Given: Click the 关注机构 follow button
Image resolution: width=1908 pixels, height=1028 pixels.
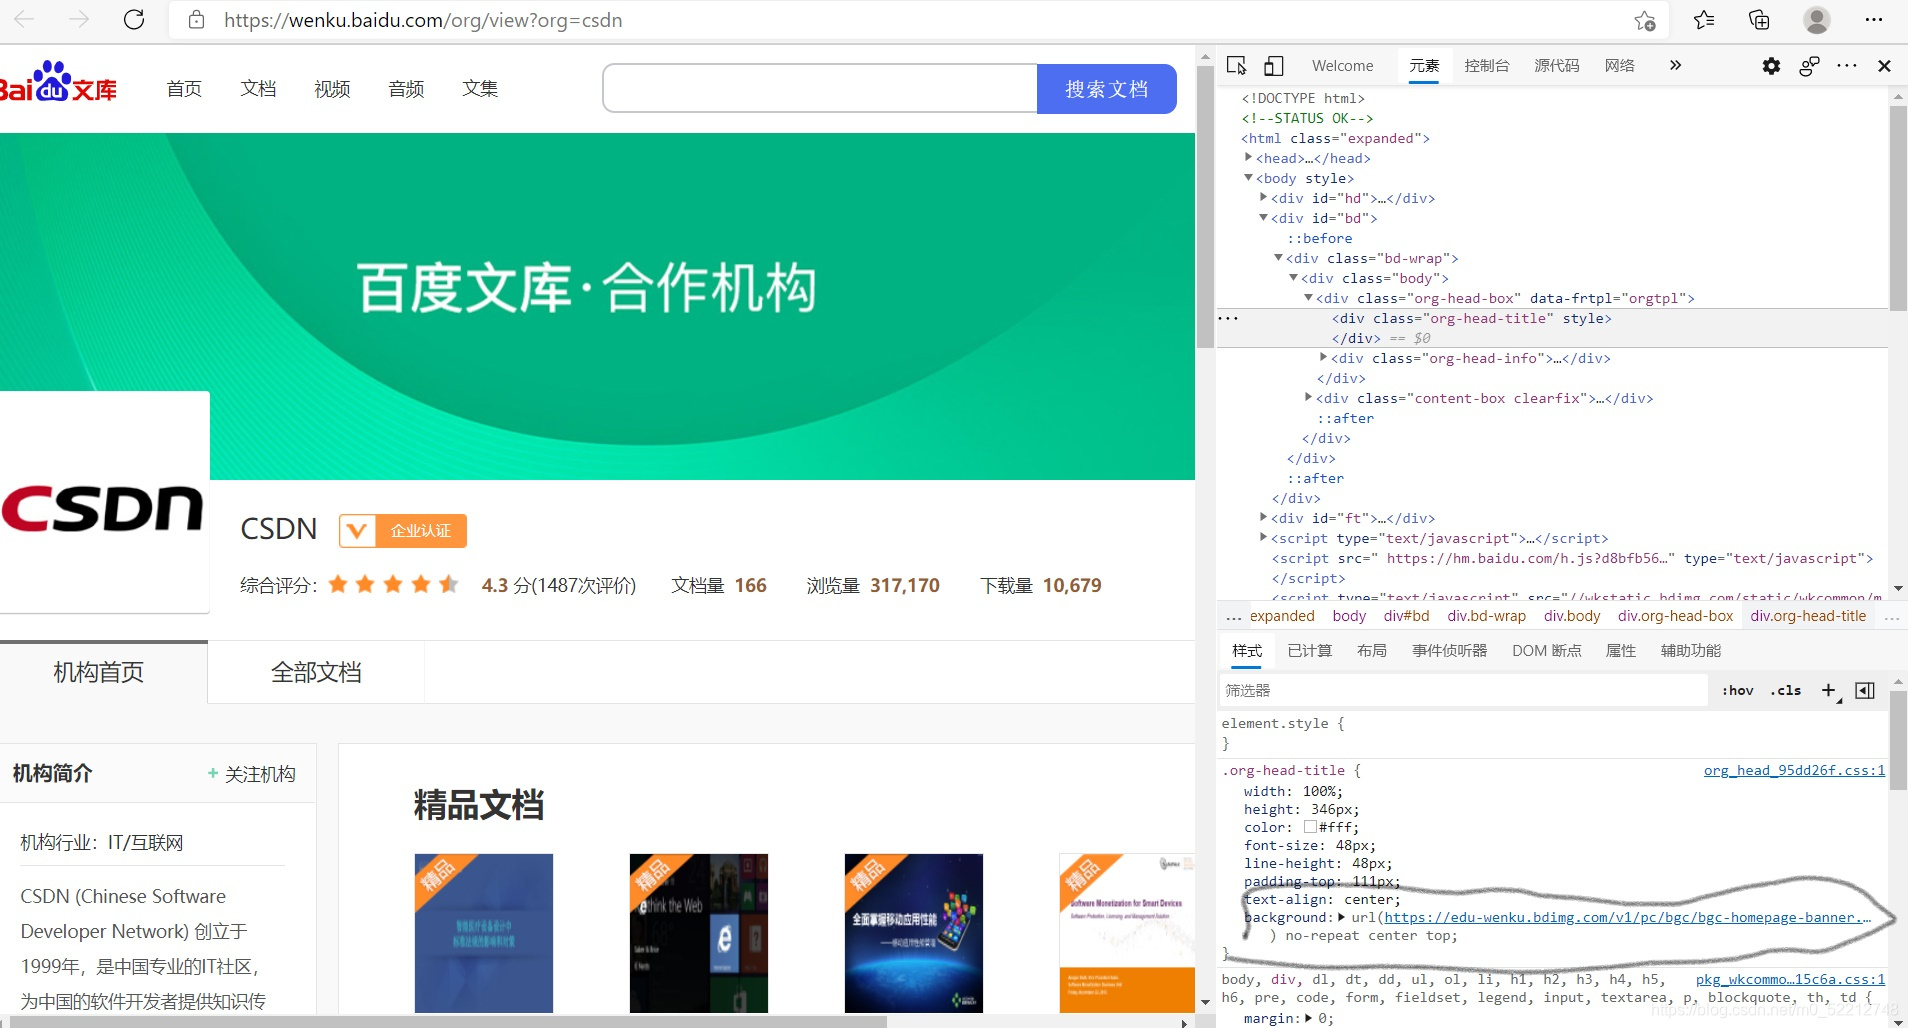Looking at the screenshot, I should click(251, 774).
